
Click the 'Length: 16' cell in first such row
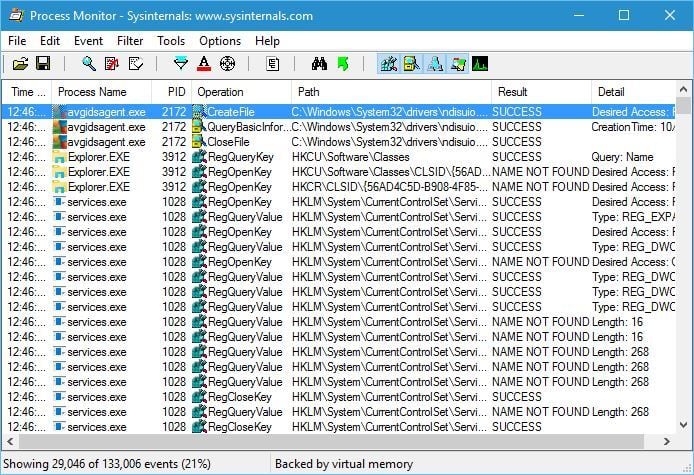(x=617, y=322)
